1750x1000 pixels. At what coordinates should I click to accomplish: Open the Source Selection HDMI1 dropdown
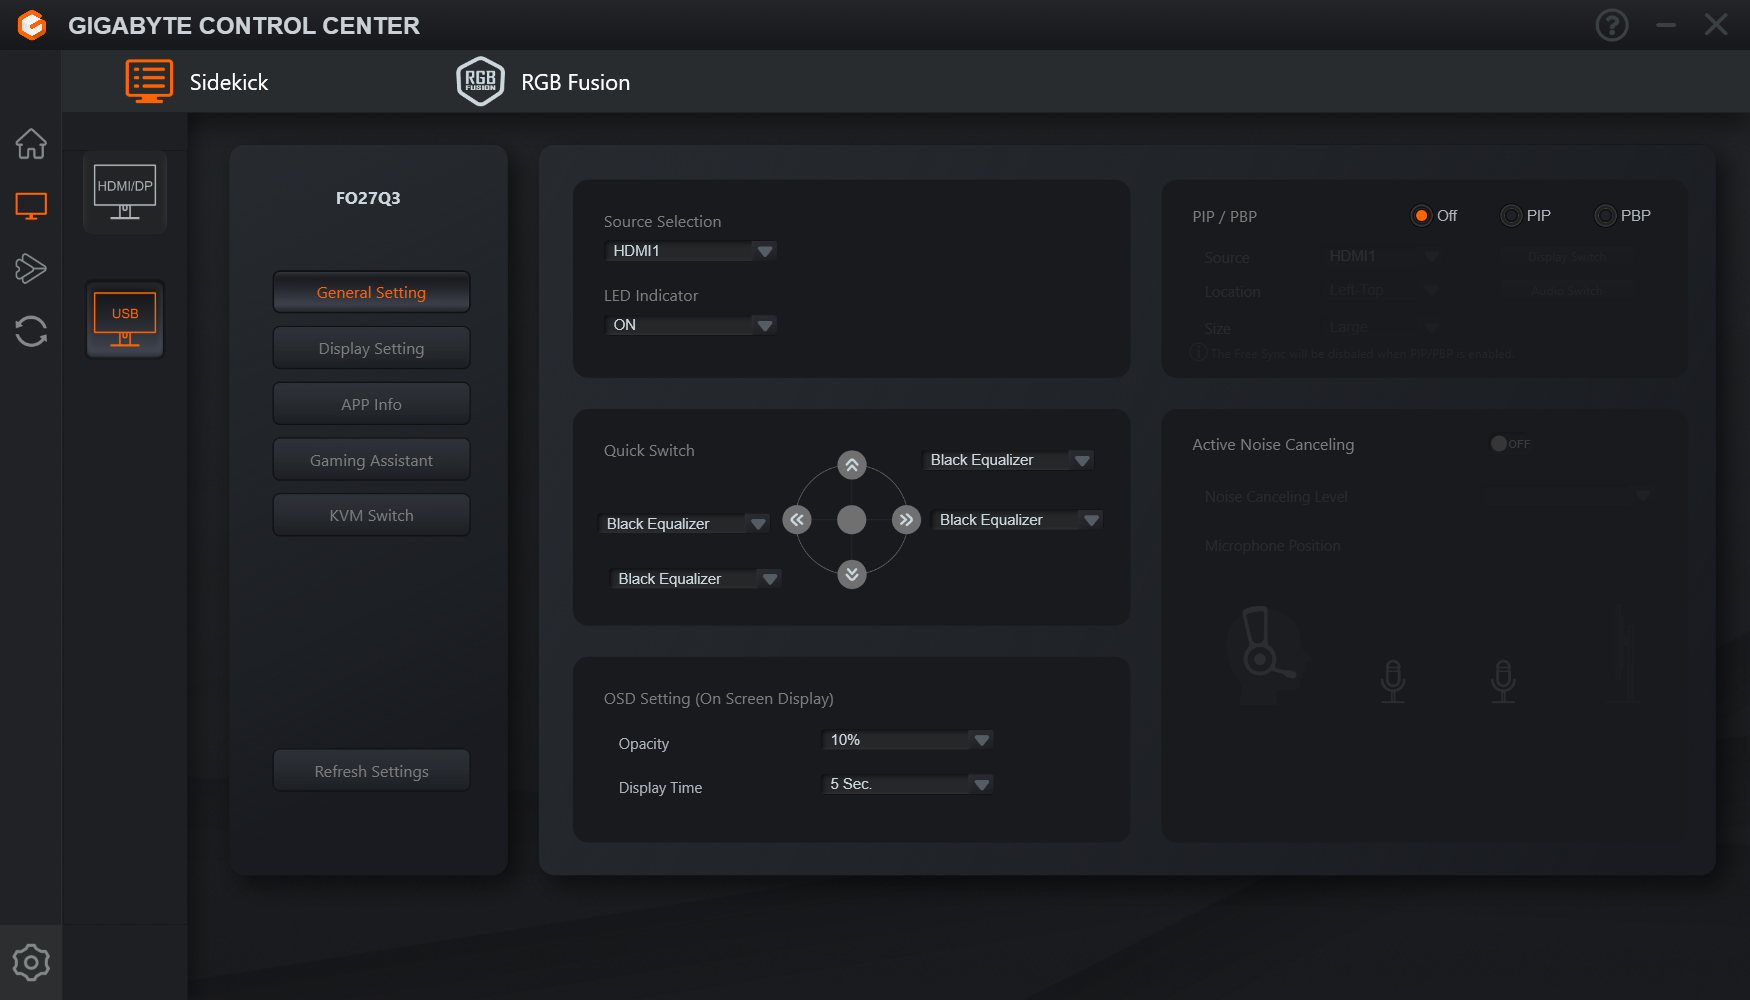(x=691, y=251)
